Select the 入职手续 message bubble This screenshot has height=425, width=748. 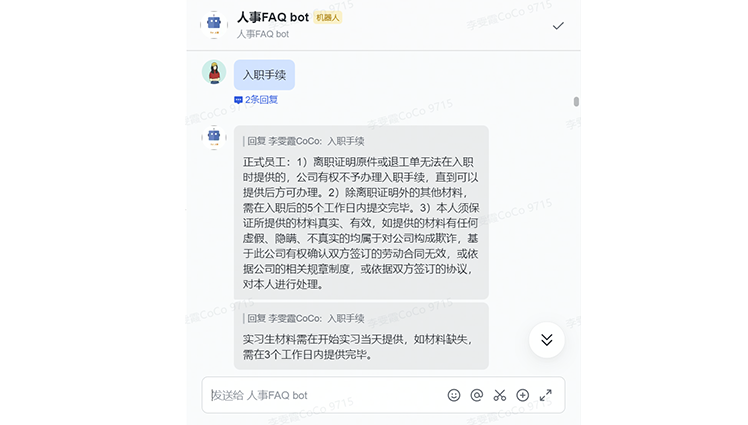264,75
